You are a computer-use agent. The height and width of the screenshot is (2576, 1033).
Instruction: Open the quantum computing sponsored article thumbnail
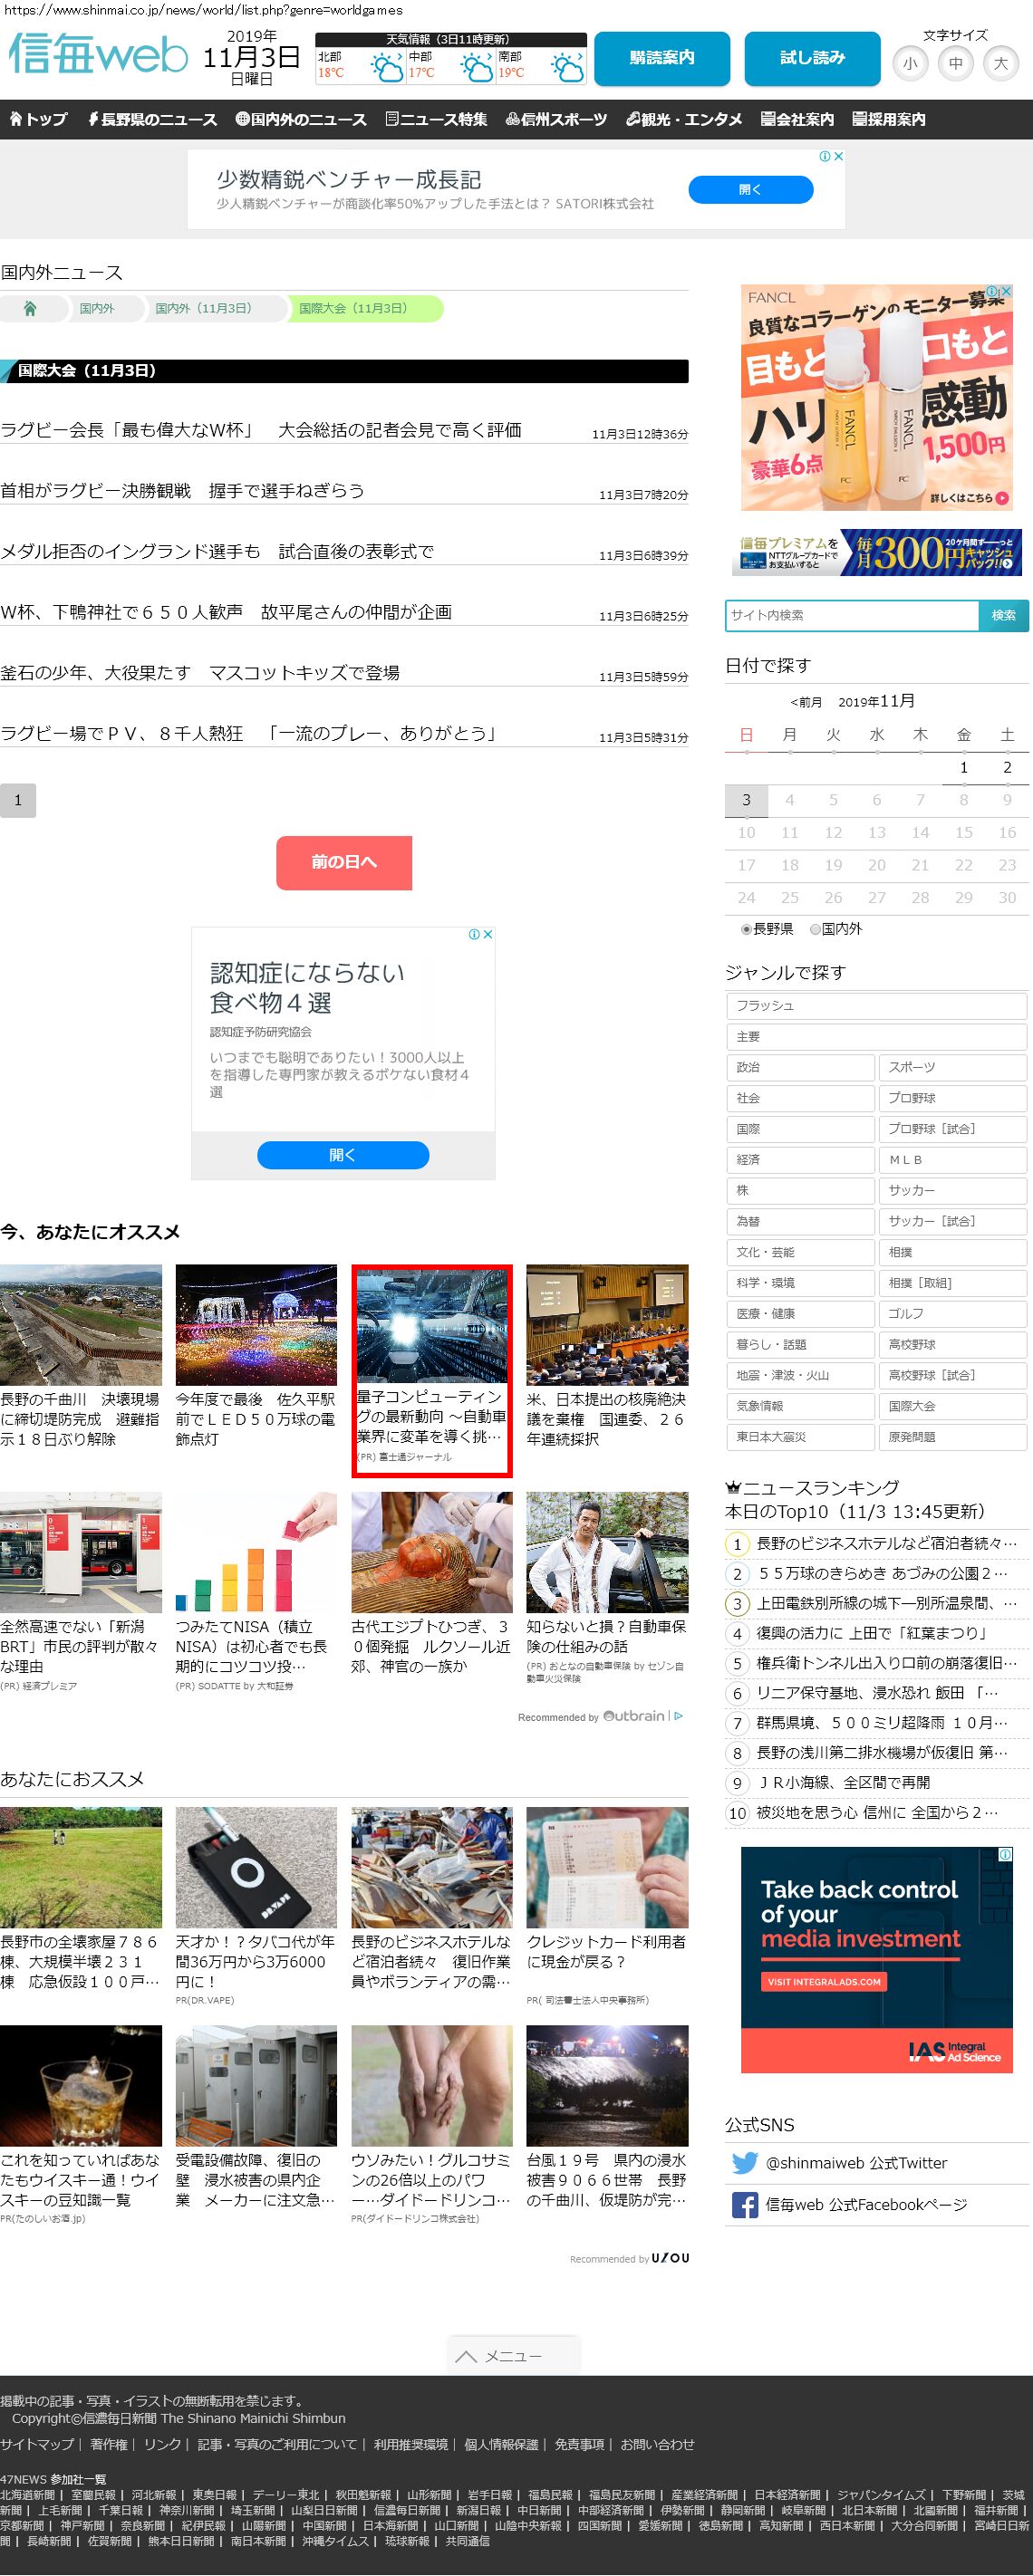[432, 1326]
